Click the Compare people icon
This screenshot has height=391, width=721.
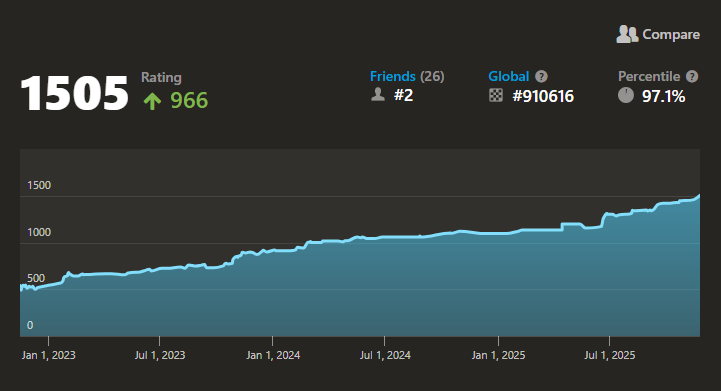(627, 34)
